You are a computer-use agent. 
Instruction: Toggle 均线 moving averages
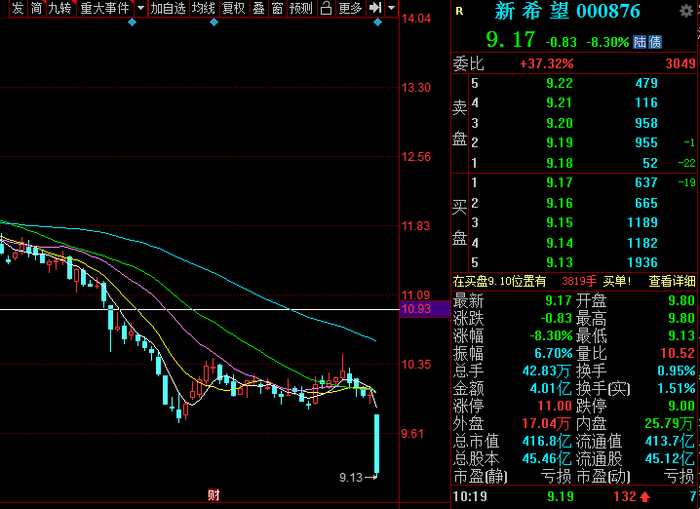(204, 8)
